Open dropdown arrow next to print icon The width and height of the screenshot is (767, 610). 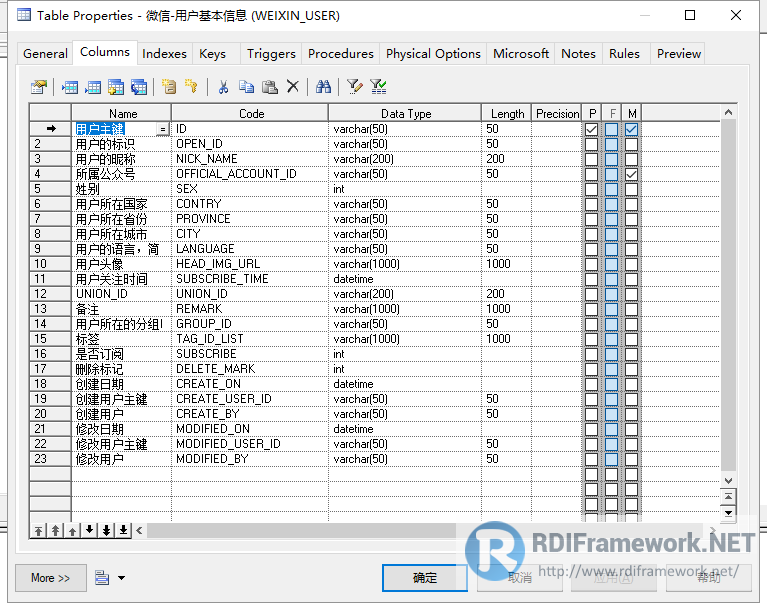tap(121, 578)
